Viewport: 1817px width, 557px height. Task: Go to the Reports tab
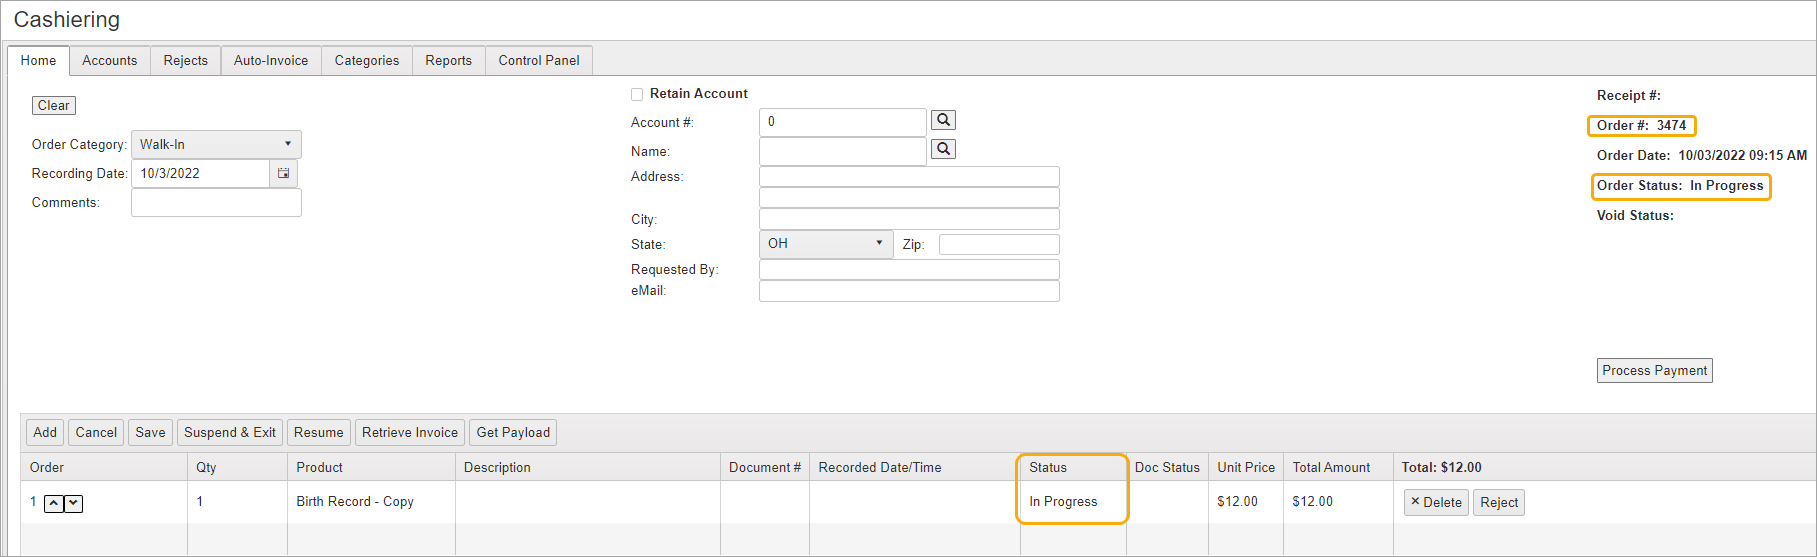448,60
